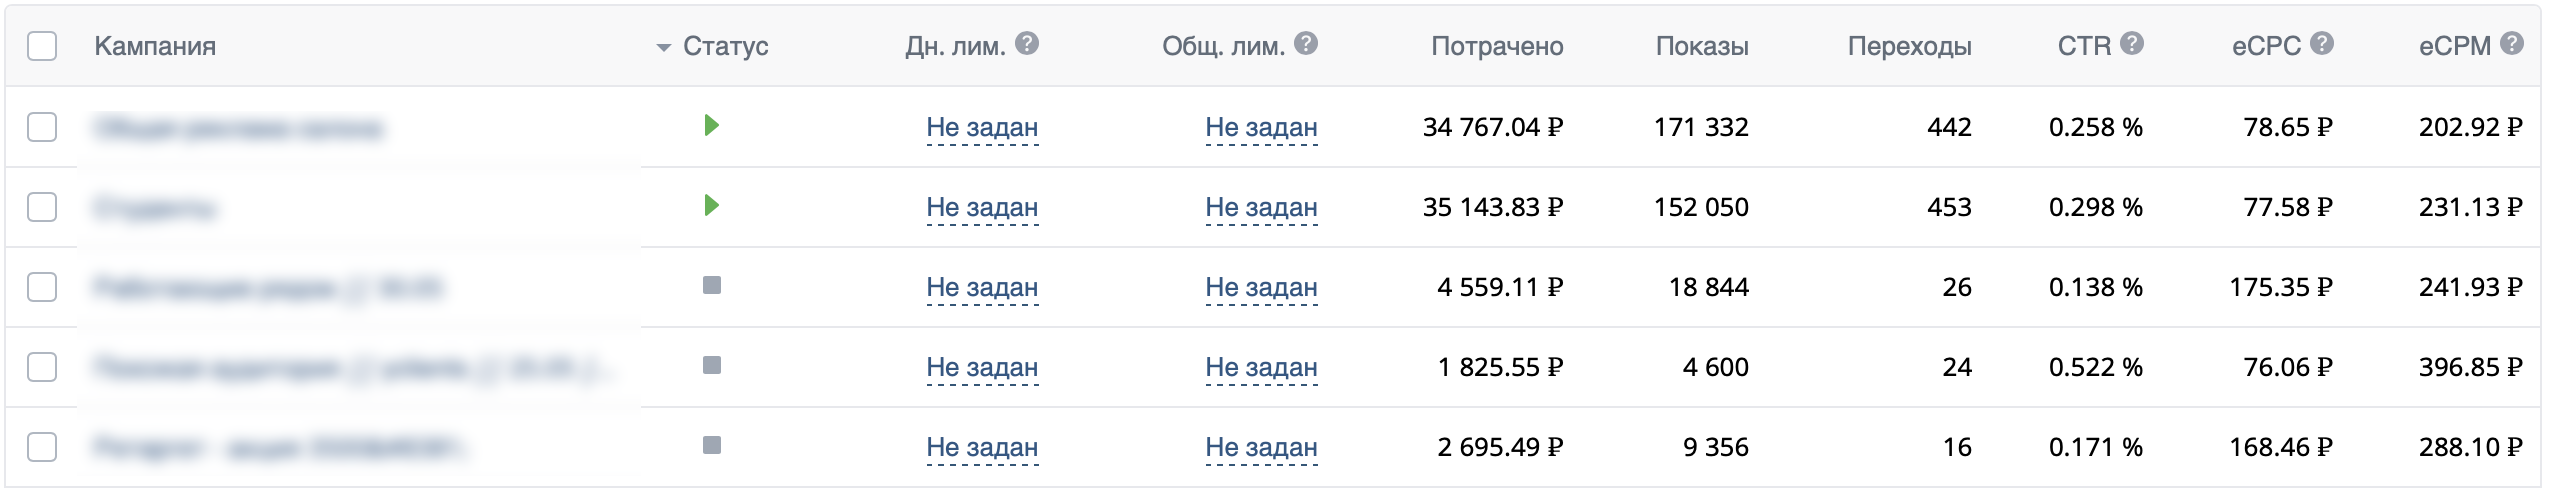2550x488 pixels.
Task: Click the green play status icon in first row
Action: (x=712, y=126)
